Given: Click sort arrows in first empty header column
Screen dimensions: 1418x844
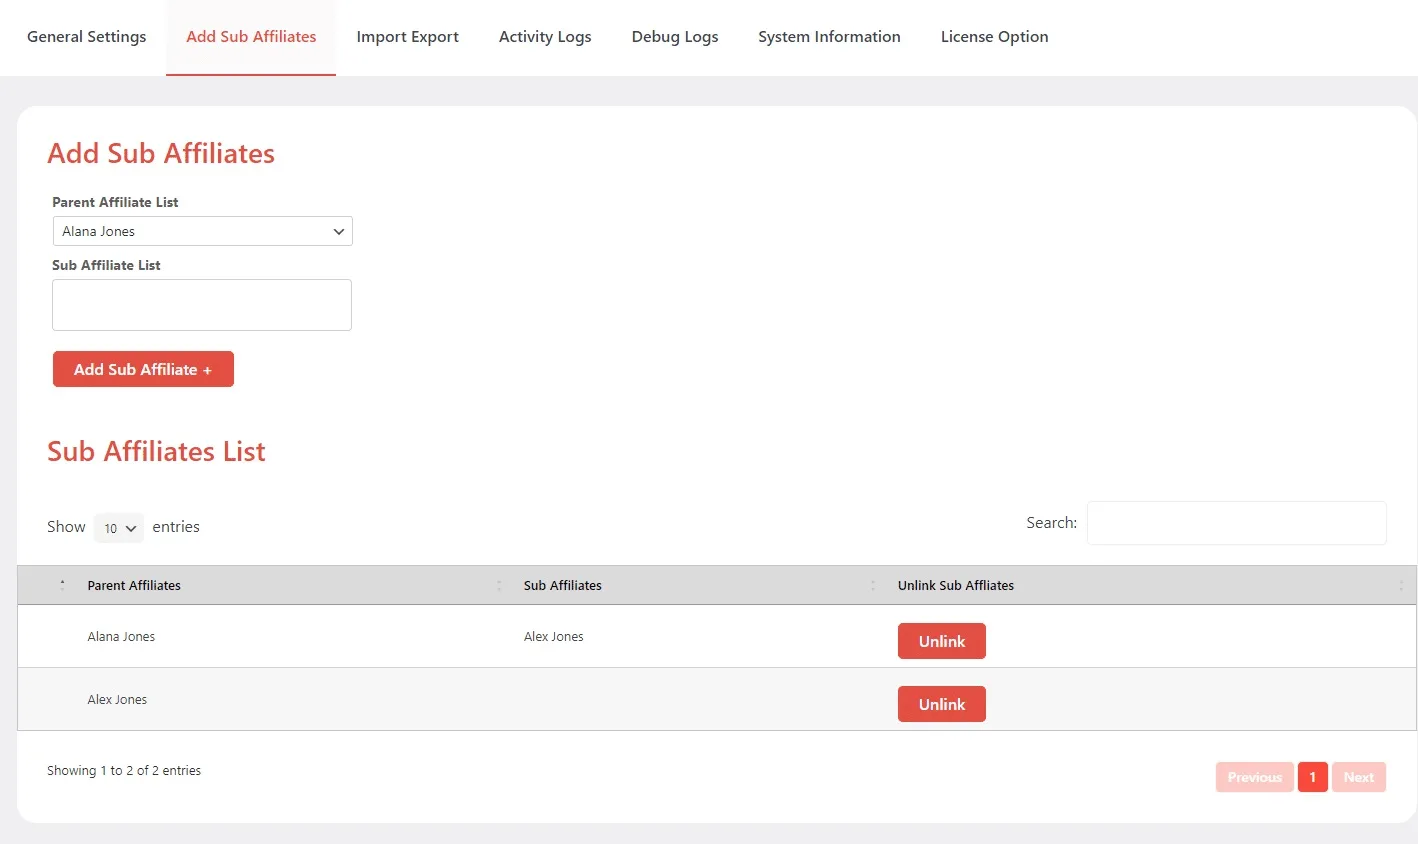Looking at the screenshot, I should pyautogui.click(x=61, y=585).
